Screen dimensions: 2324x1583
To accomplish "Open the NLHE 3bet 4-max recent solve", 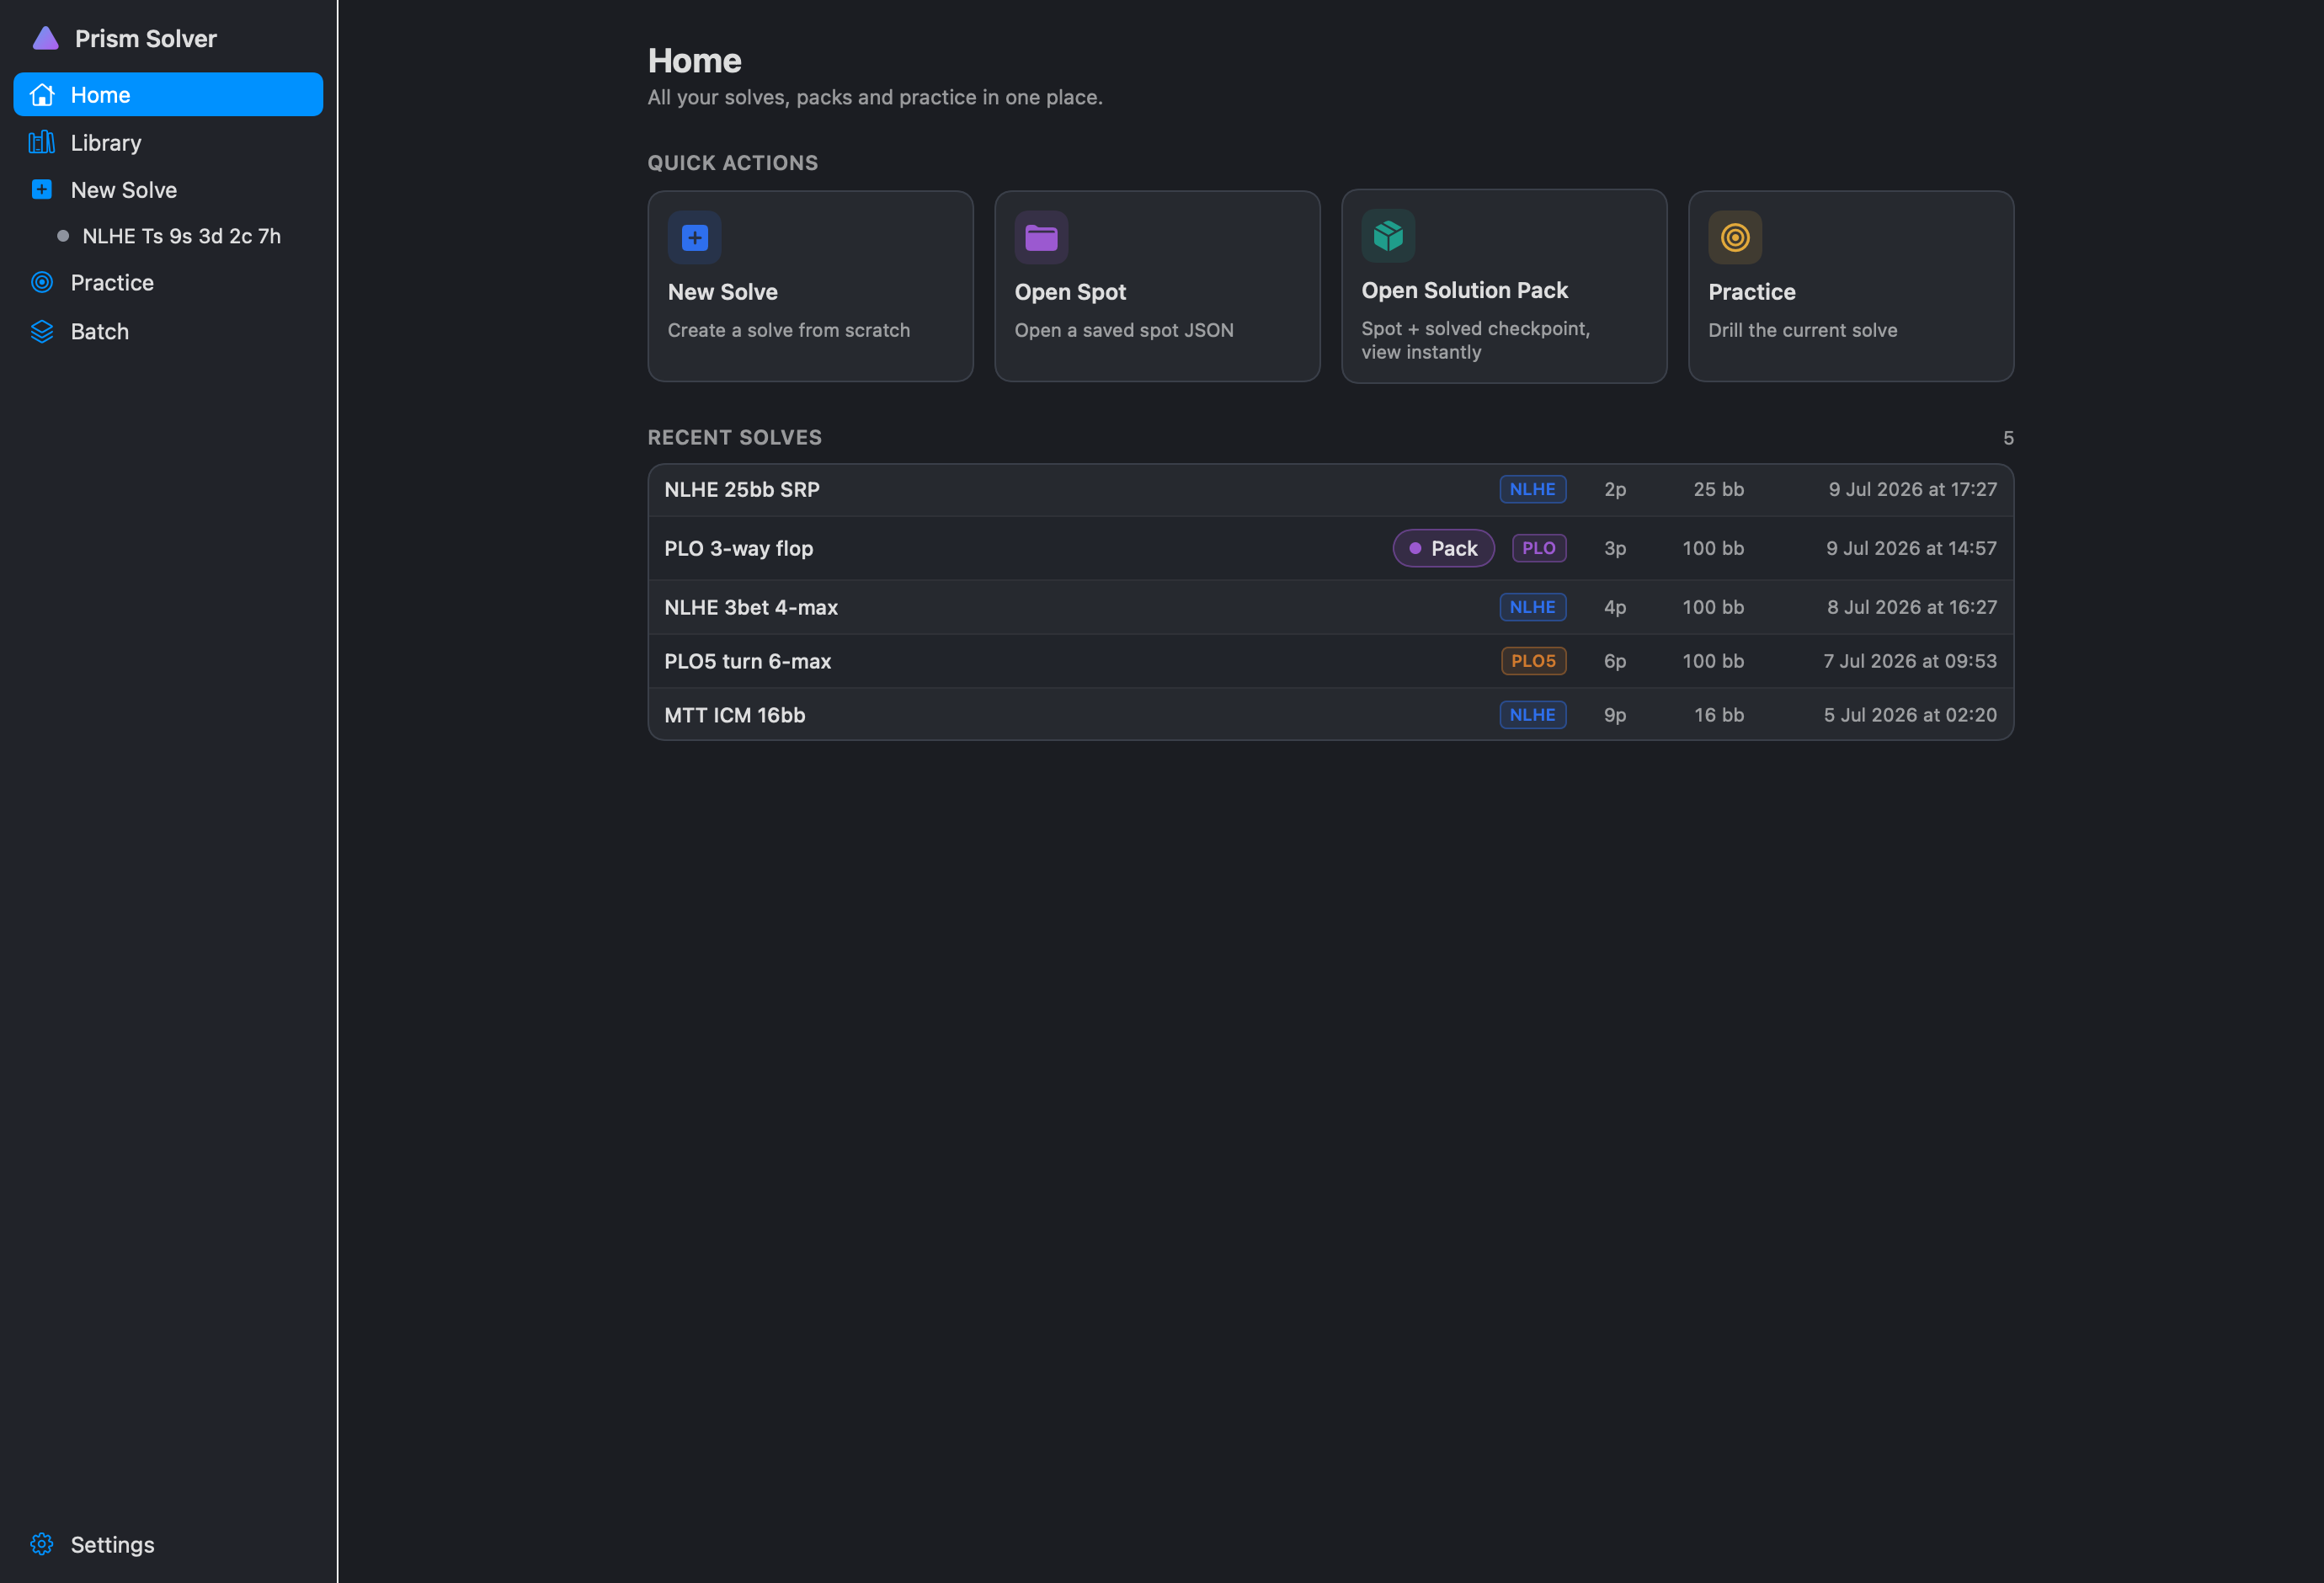I will [x=1330, y=607].
